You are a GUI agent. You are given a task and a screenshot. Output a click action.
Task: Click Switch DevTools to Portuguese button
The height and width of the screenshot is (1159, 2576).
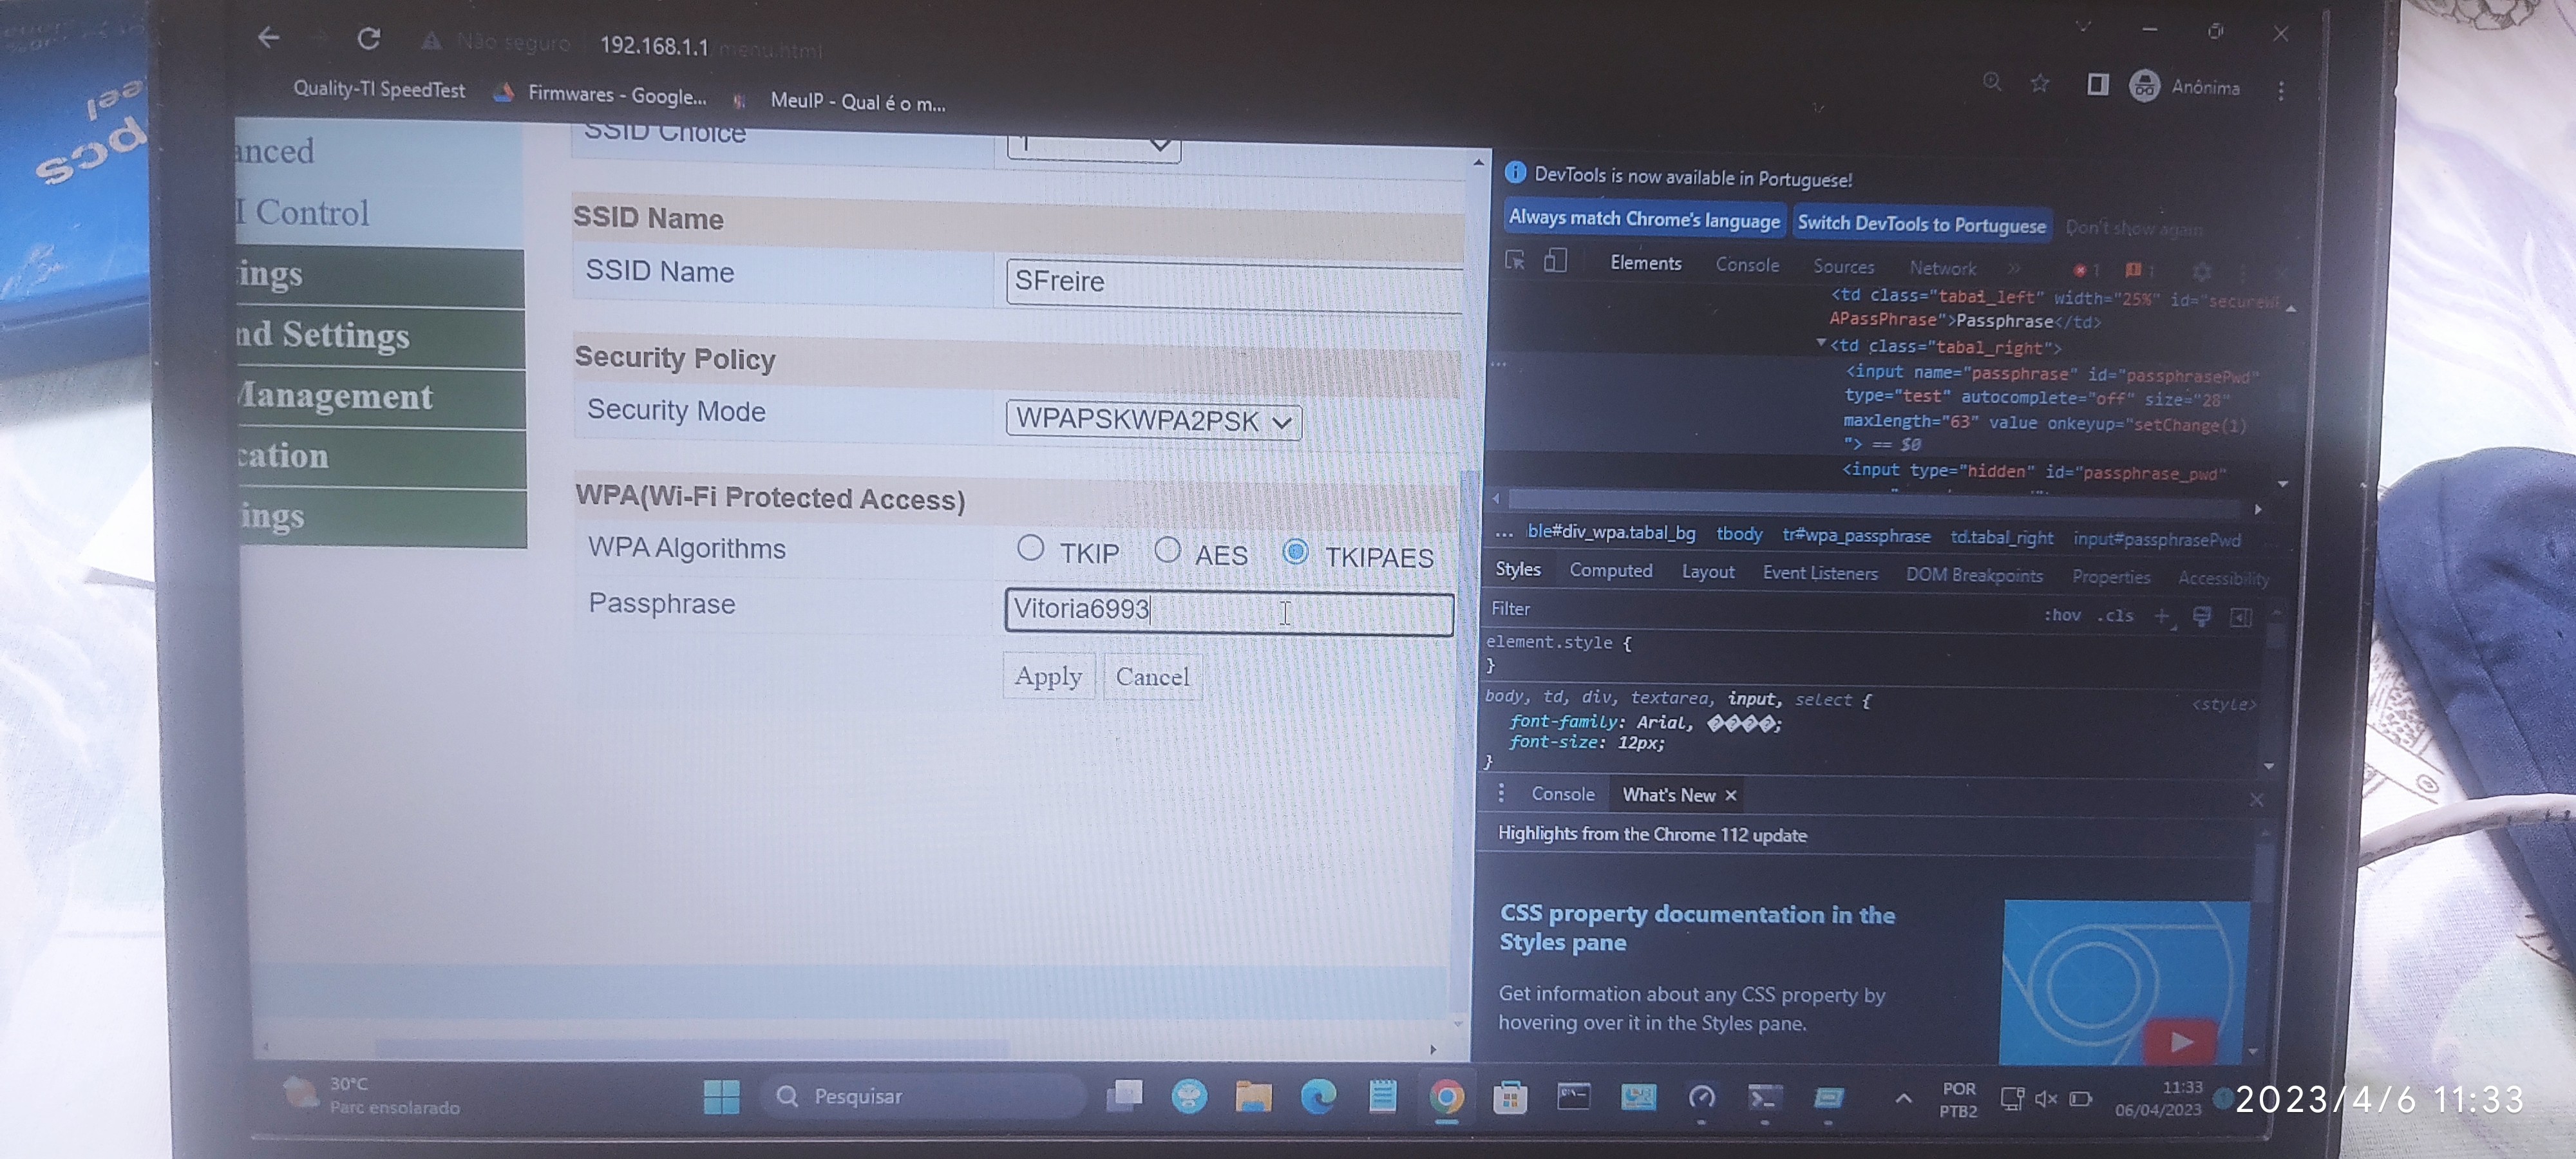coord(1921,224)
